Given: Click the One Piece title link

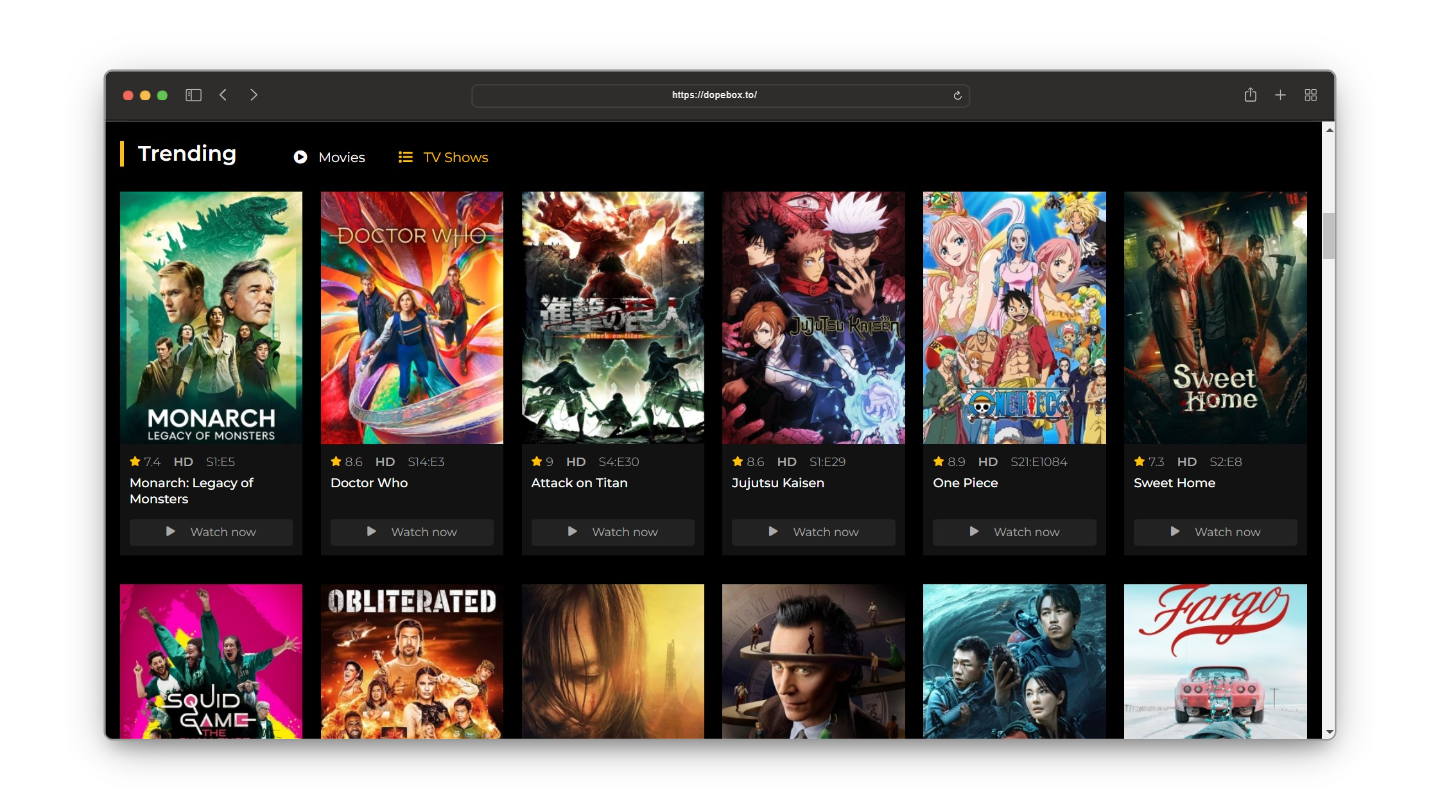Looking at the screenshot, I should [x=965, y=483].
